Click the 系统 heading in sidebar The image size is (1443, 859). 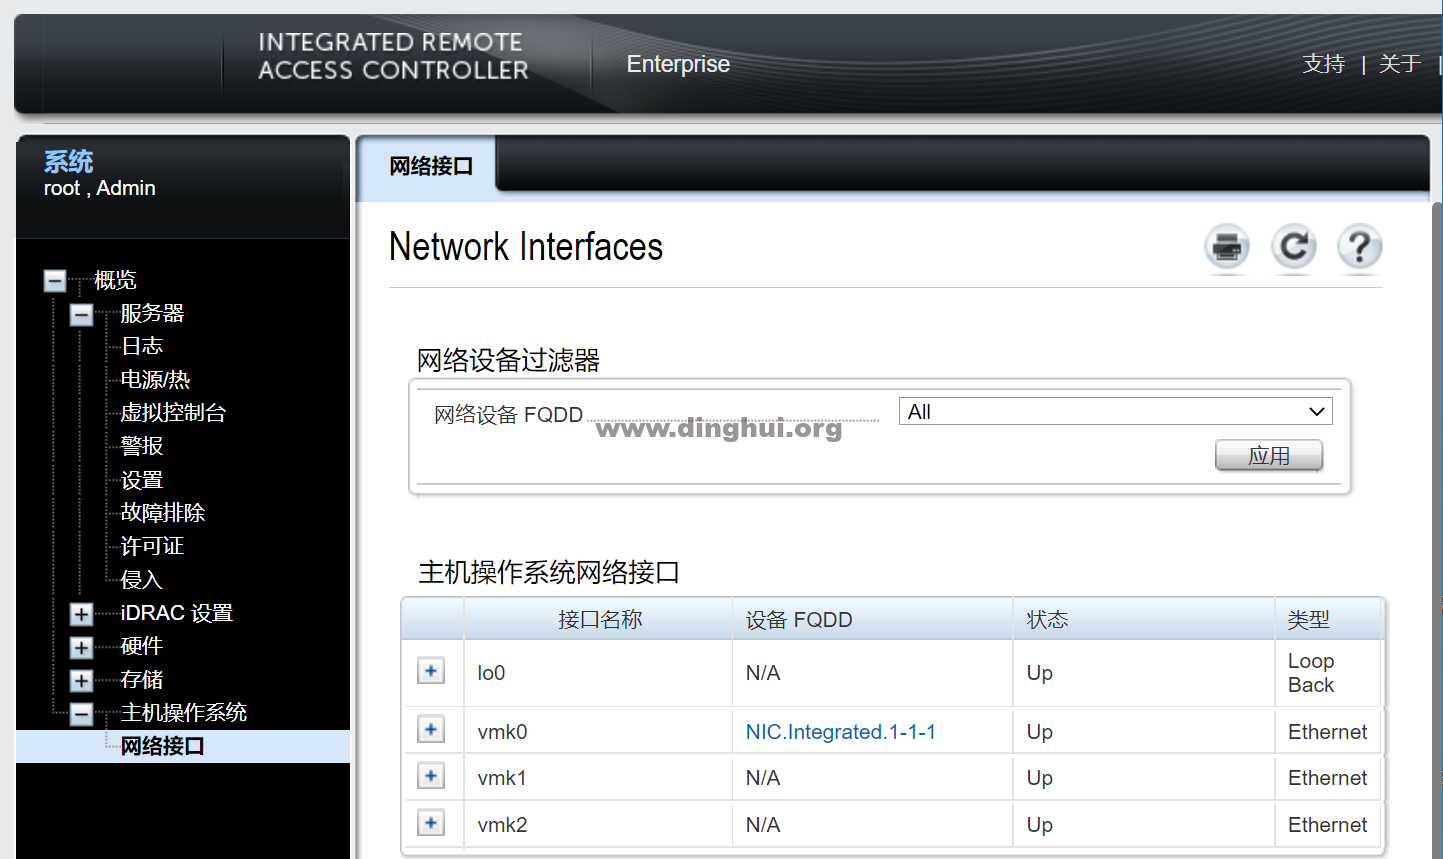click(68, 161)
